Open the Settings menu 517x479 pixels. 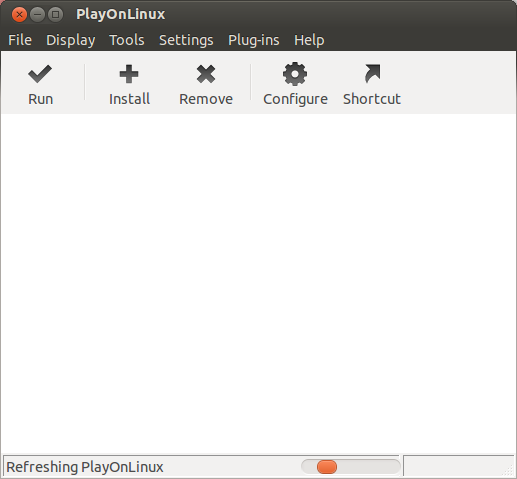coord(186,40)
